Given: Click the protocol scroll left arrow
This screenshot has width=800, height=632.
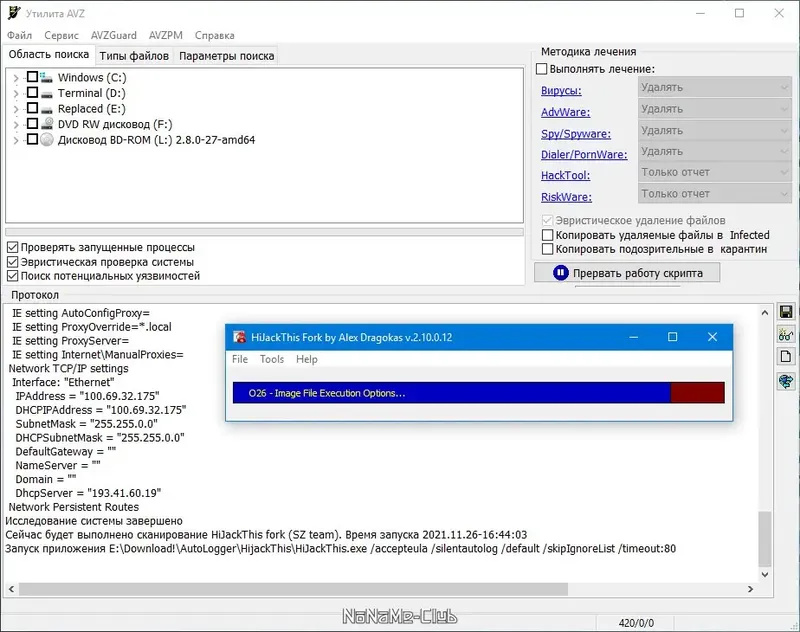Looking at the screenshot, I should (11, 589).
